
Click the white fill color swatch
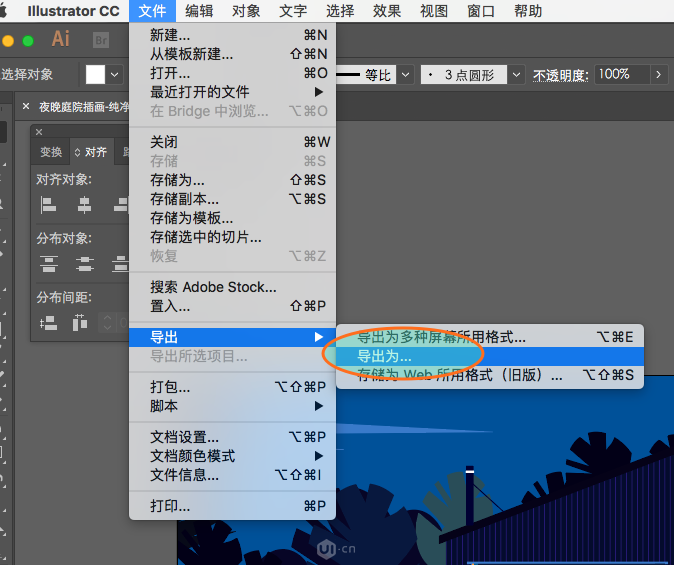95,75
